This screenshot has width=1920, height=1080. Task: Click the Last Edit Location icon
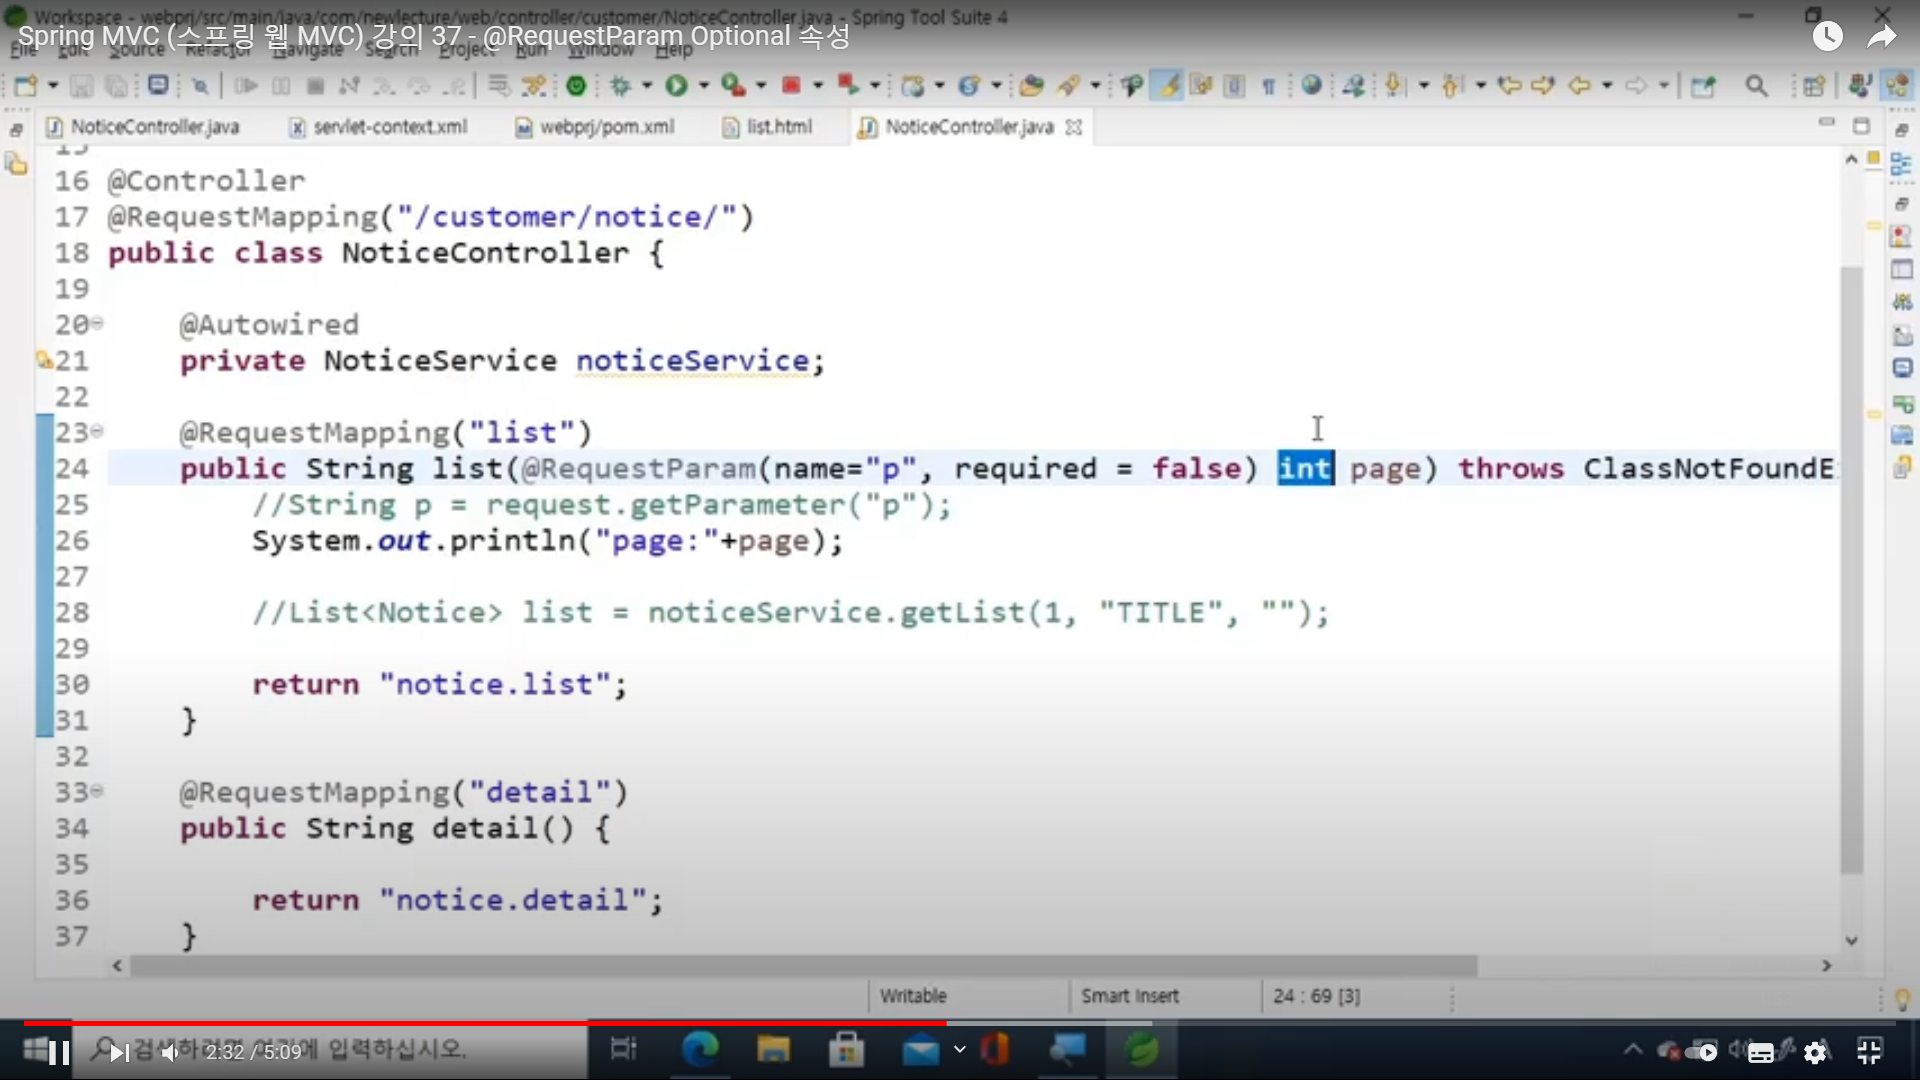click(1509, 86)
